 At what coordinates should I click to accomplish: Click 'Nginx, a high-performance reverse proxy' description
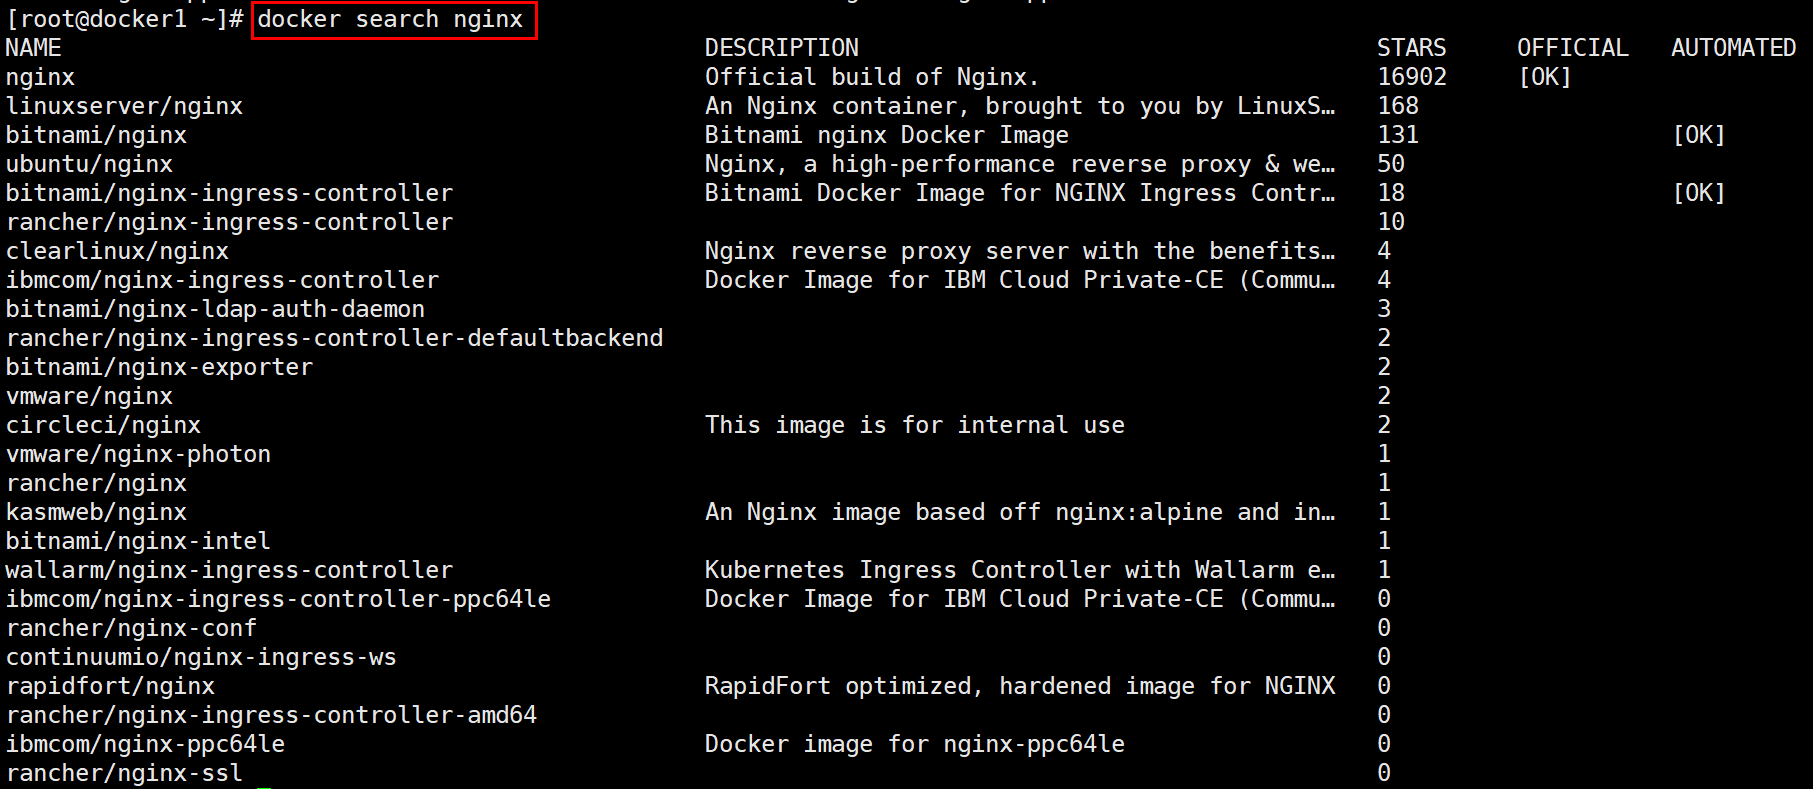pyautogui.click(x=1019, y=164)
